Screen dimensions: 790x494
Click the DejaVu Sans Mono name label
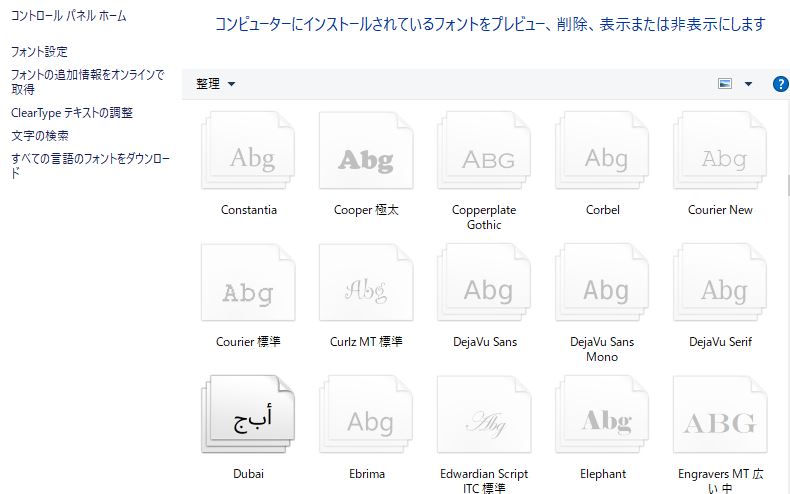click(x=602, y=349)
